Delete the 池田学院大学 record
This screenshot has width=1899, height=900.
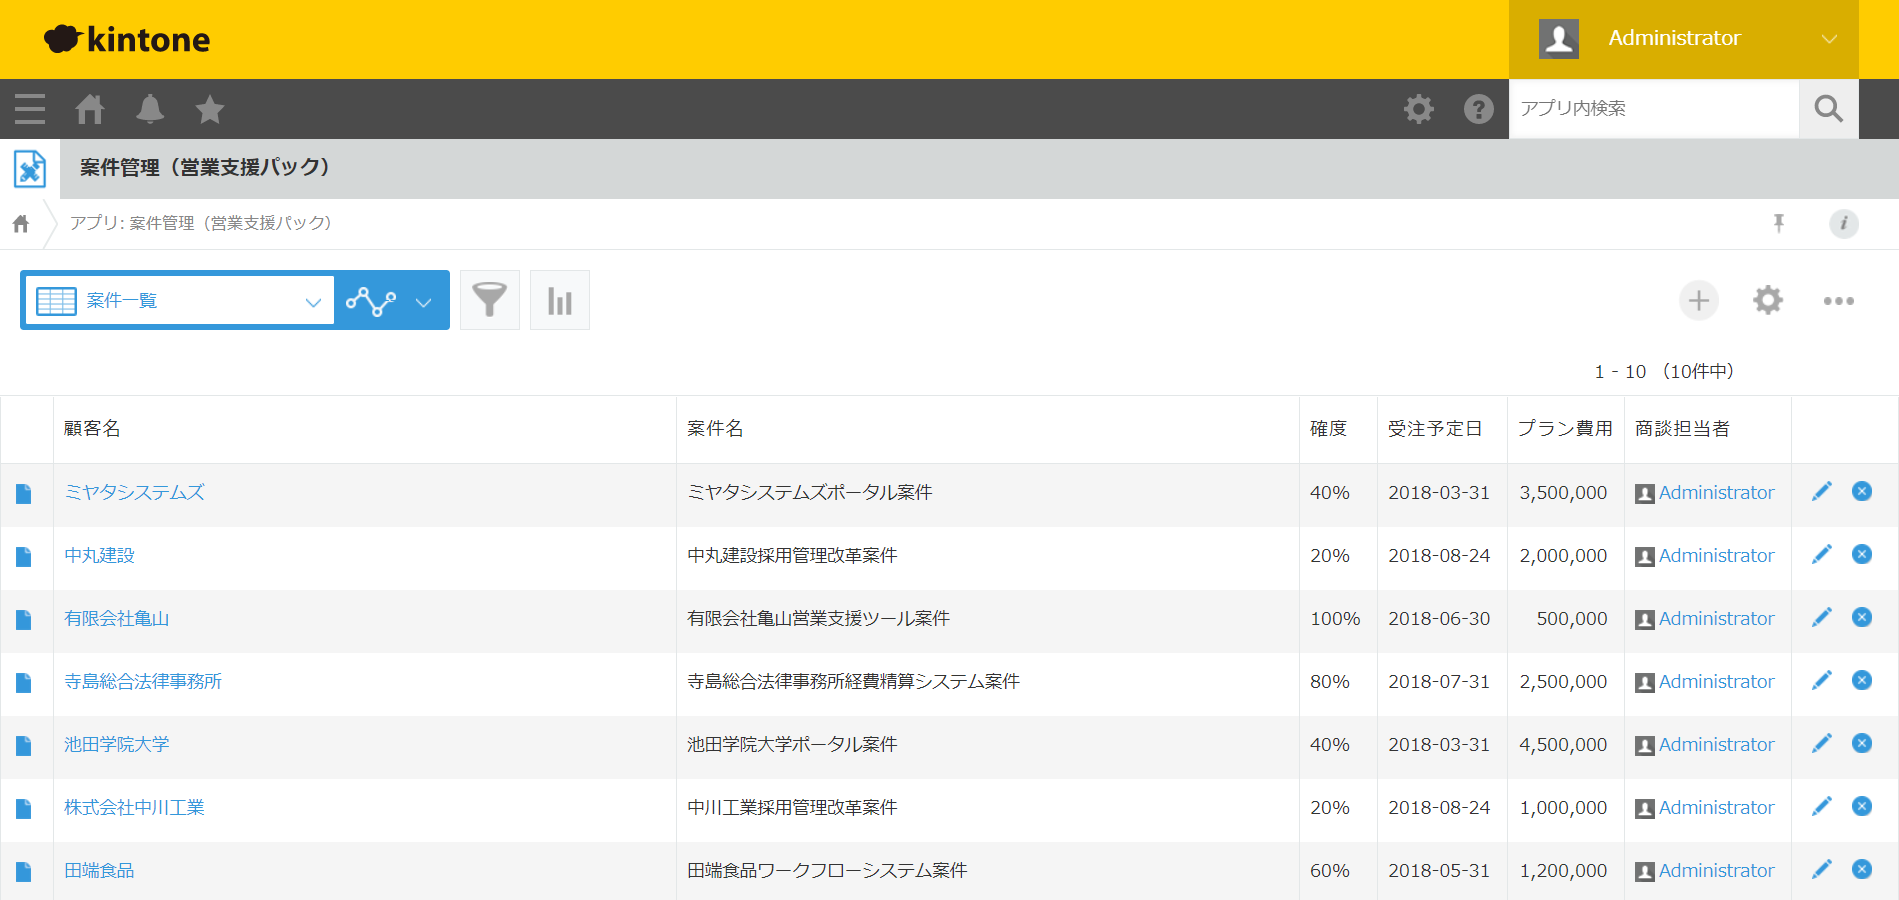1862,743
